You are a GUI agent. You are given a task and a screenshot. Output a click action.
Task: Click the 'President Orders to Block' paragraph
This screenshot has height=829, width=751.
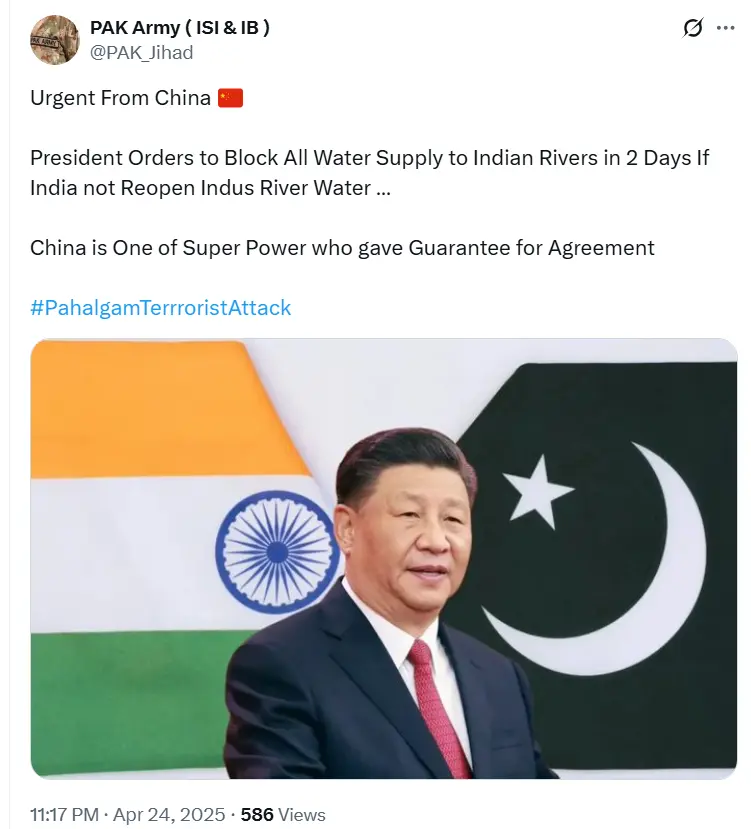(x=369, y=173)
